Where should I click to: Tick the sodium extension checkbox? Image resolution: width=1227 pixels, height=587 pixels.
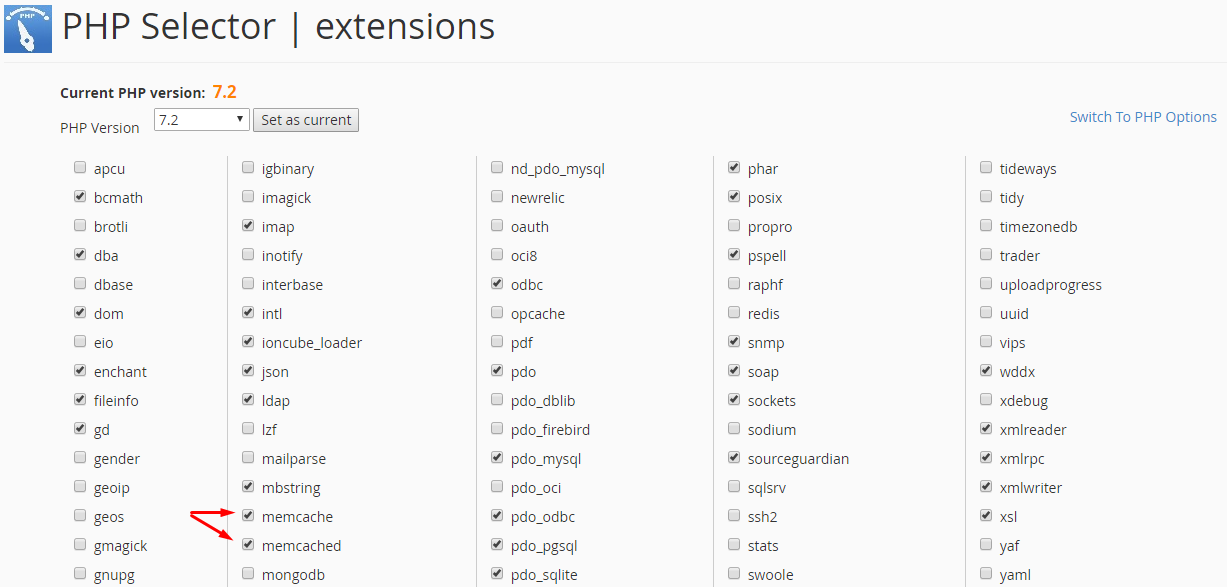pos(734,429)
